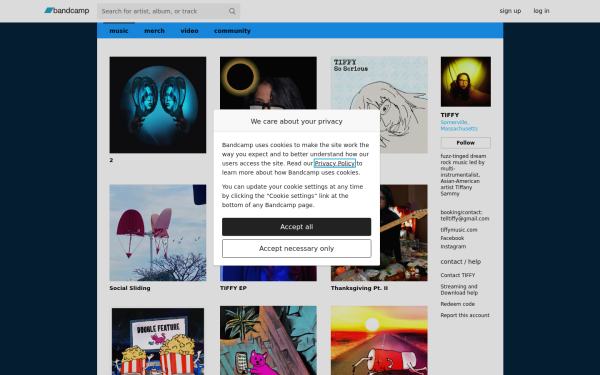Image resolution: width=600 pixels, height=375 pixels.
Task: Open the Double Feature popcorn album cover
Action: point(158,341)
